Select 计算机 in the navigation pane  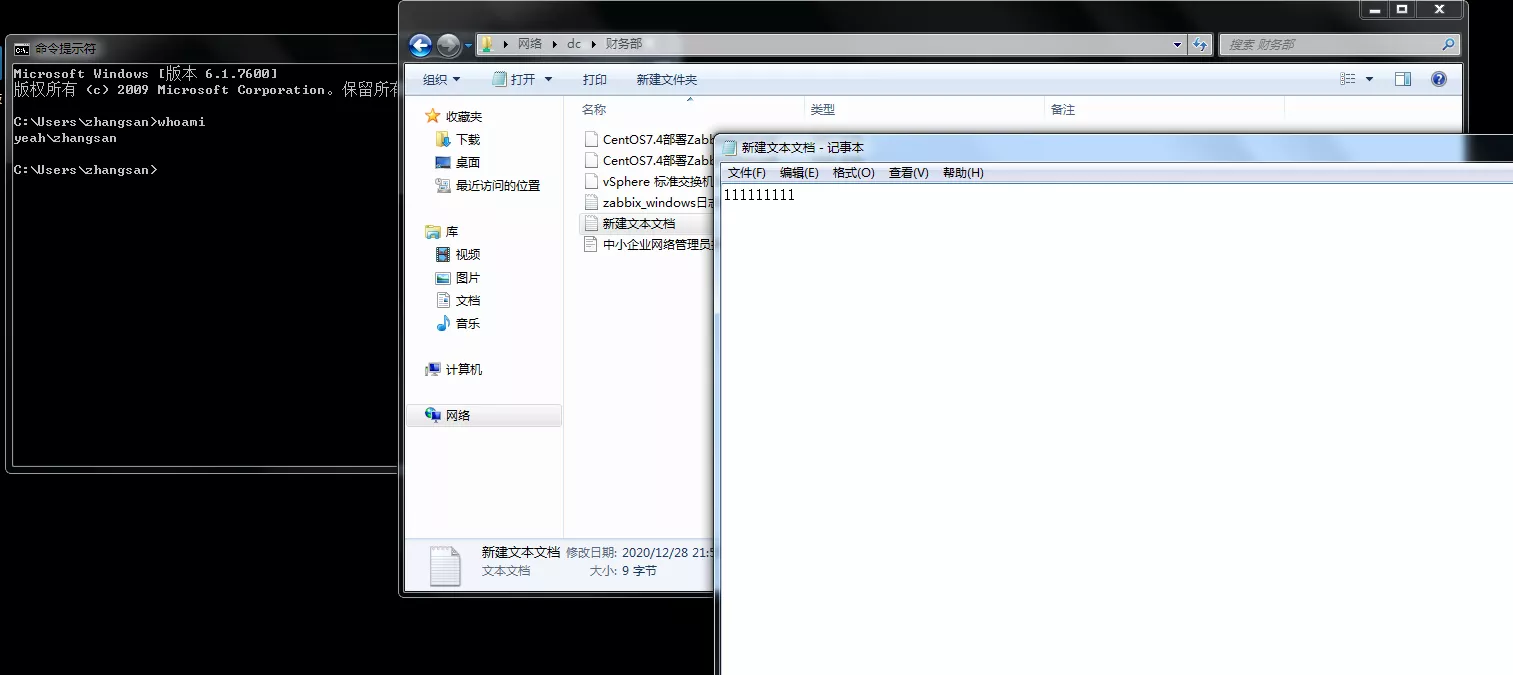pyautogui.click(x=463, y=369)
